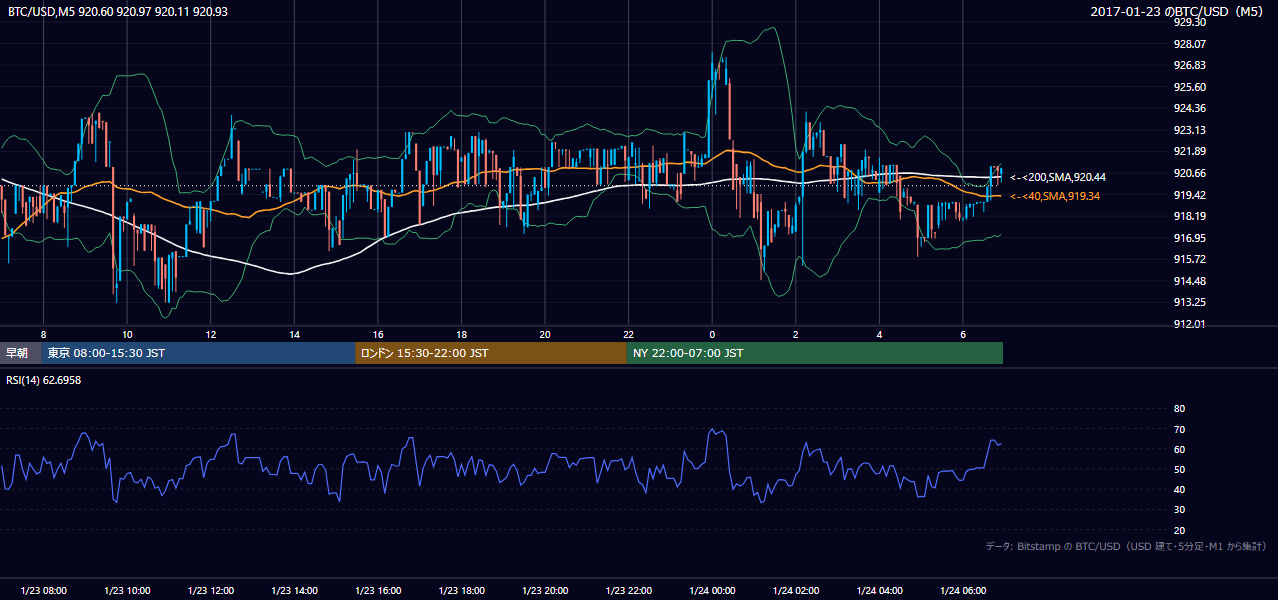Click the RSI 50 level label
The height and width of the screenshot is (600, 1278).
pyautogui.click(x=1179, y=469)
